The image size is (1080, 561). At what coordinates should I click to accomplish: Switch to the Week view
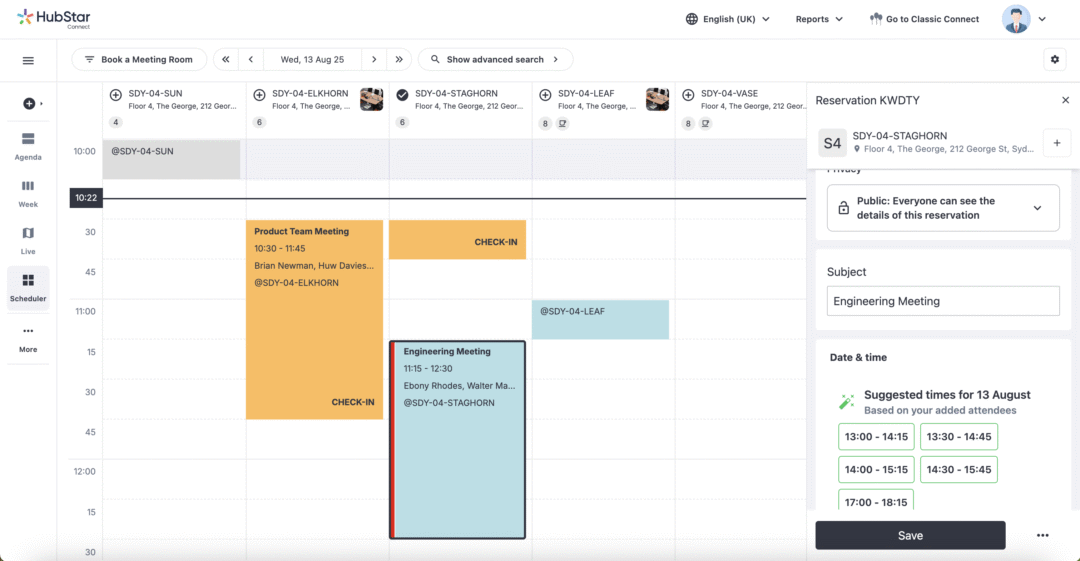(x=28, y=194)
